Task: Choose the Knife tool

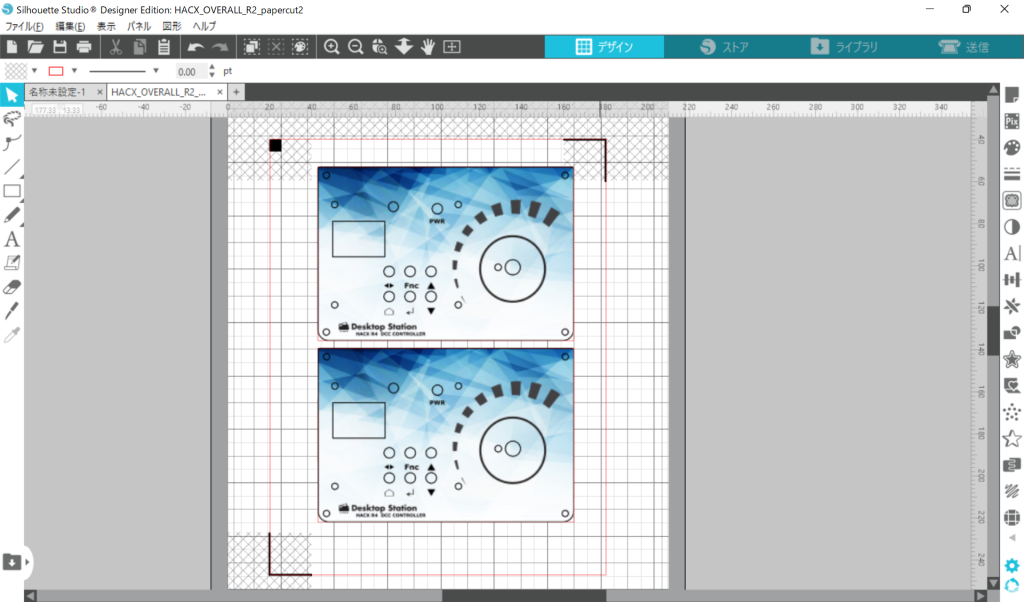Action: tap(12, 311)
